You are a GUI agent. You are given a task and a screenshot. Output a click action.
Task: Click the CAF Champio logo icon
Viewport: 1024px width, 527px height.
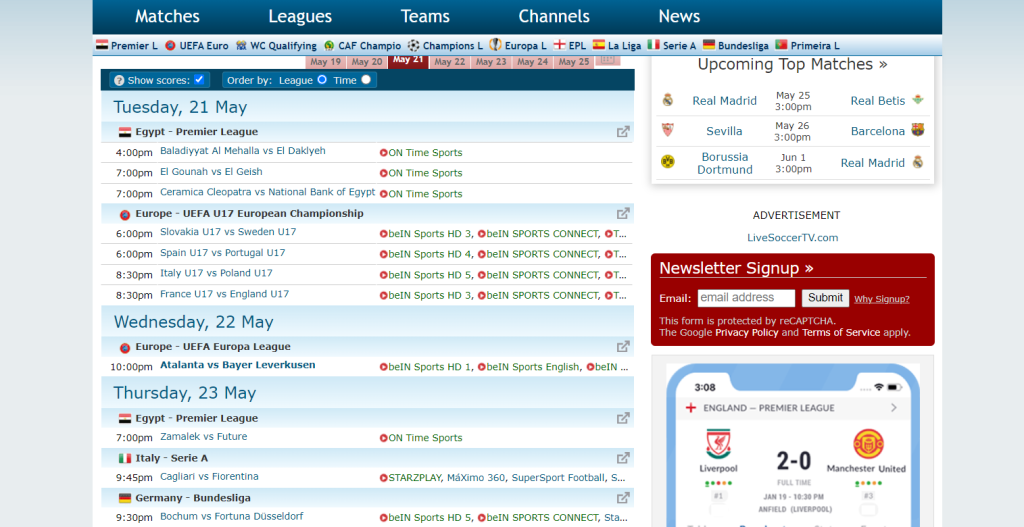coord(329,46)
